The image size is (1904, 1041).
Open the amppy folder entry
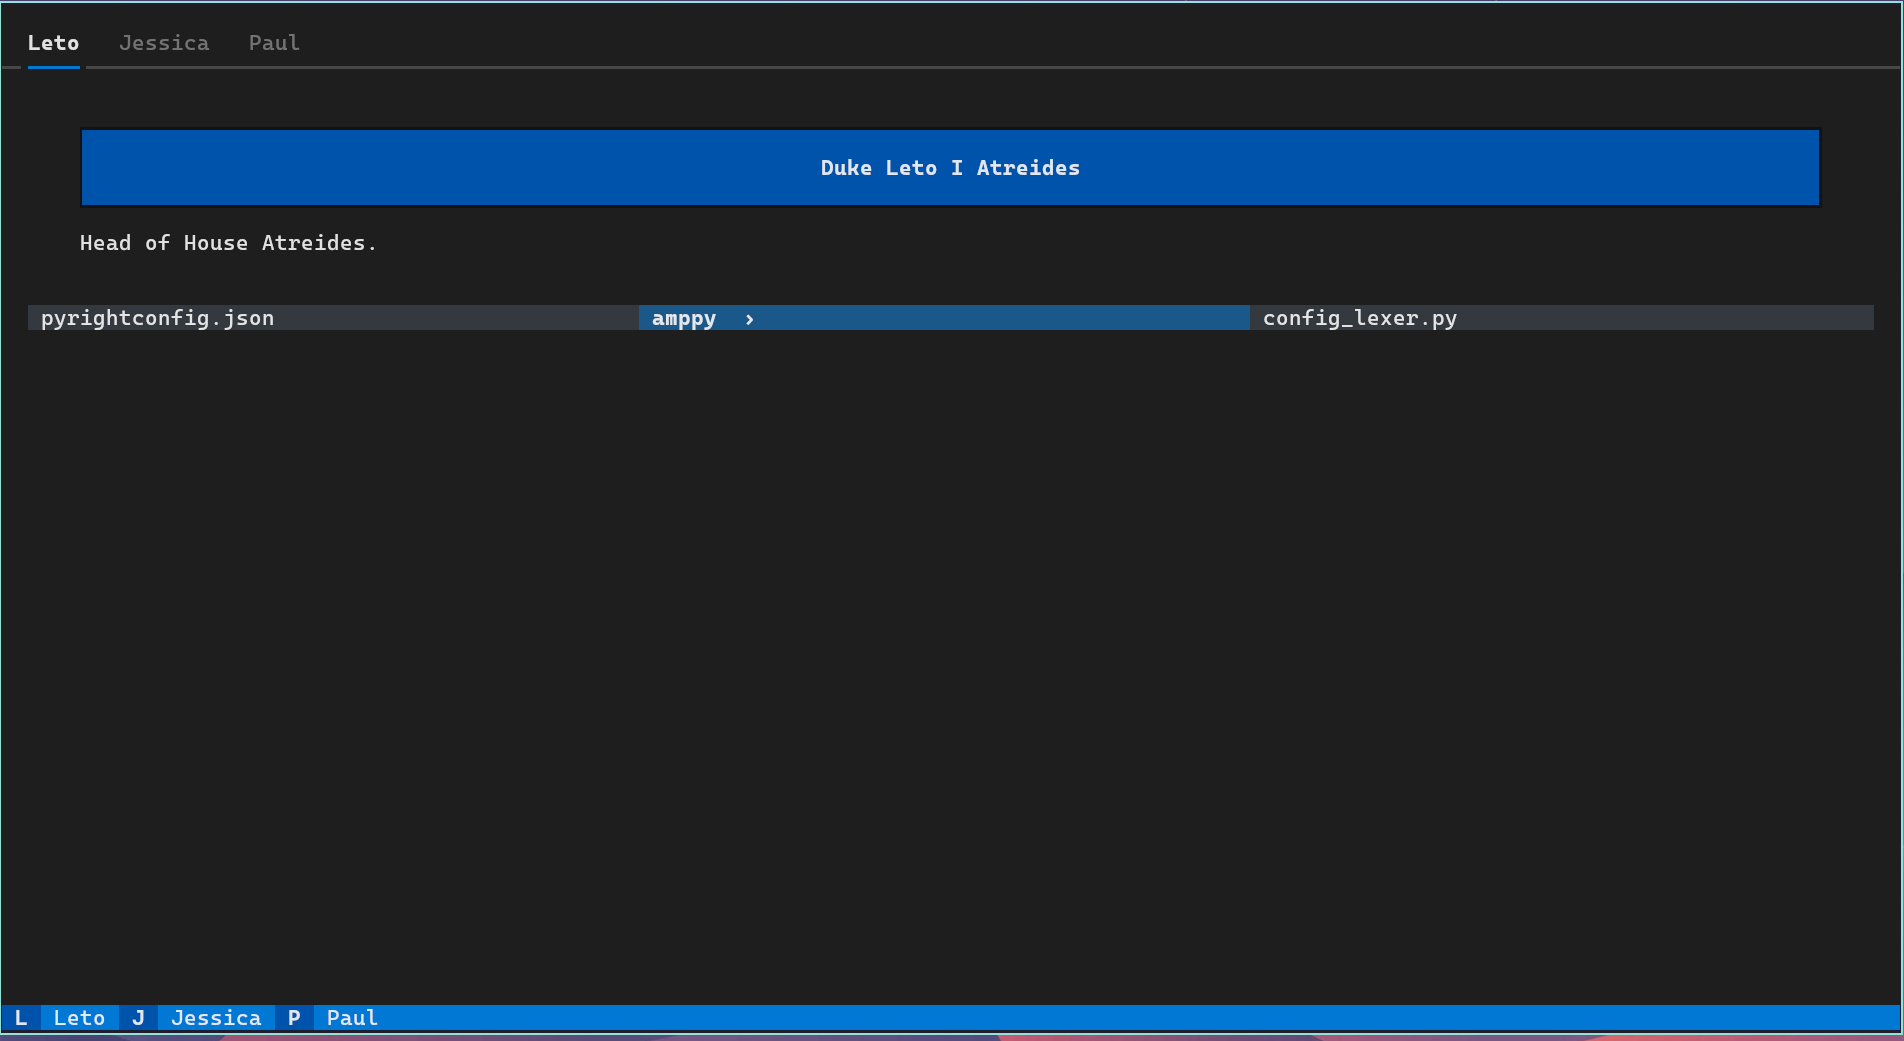[x=944, y=318]
